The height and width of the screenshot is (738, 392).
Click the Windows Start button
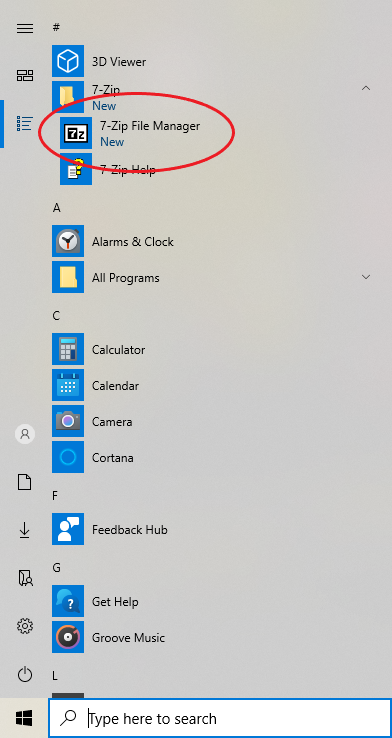click(24, 718)
